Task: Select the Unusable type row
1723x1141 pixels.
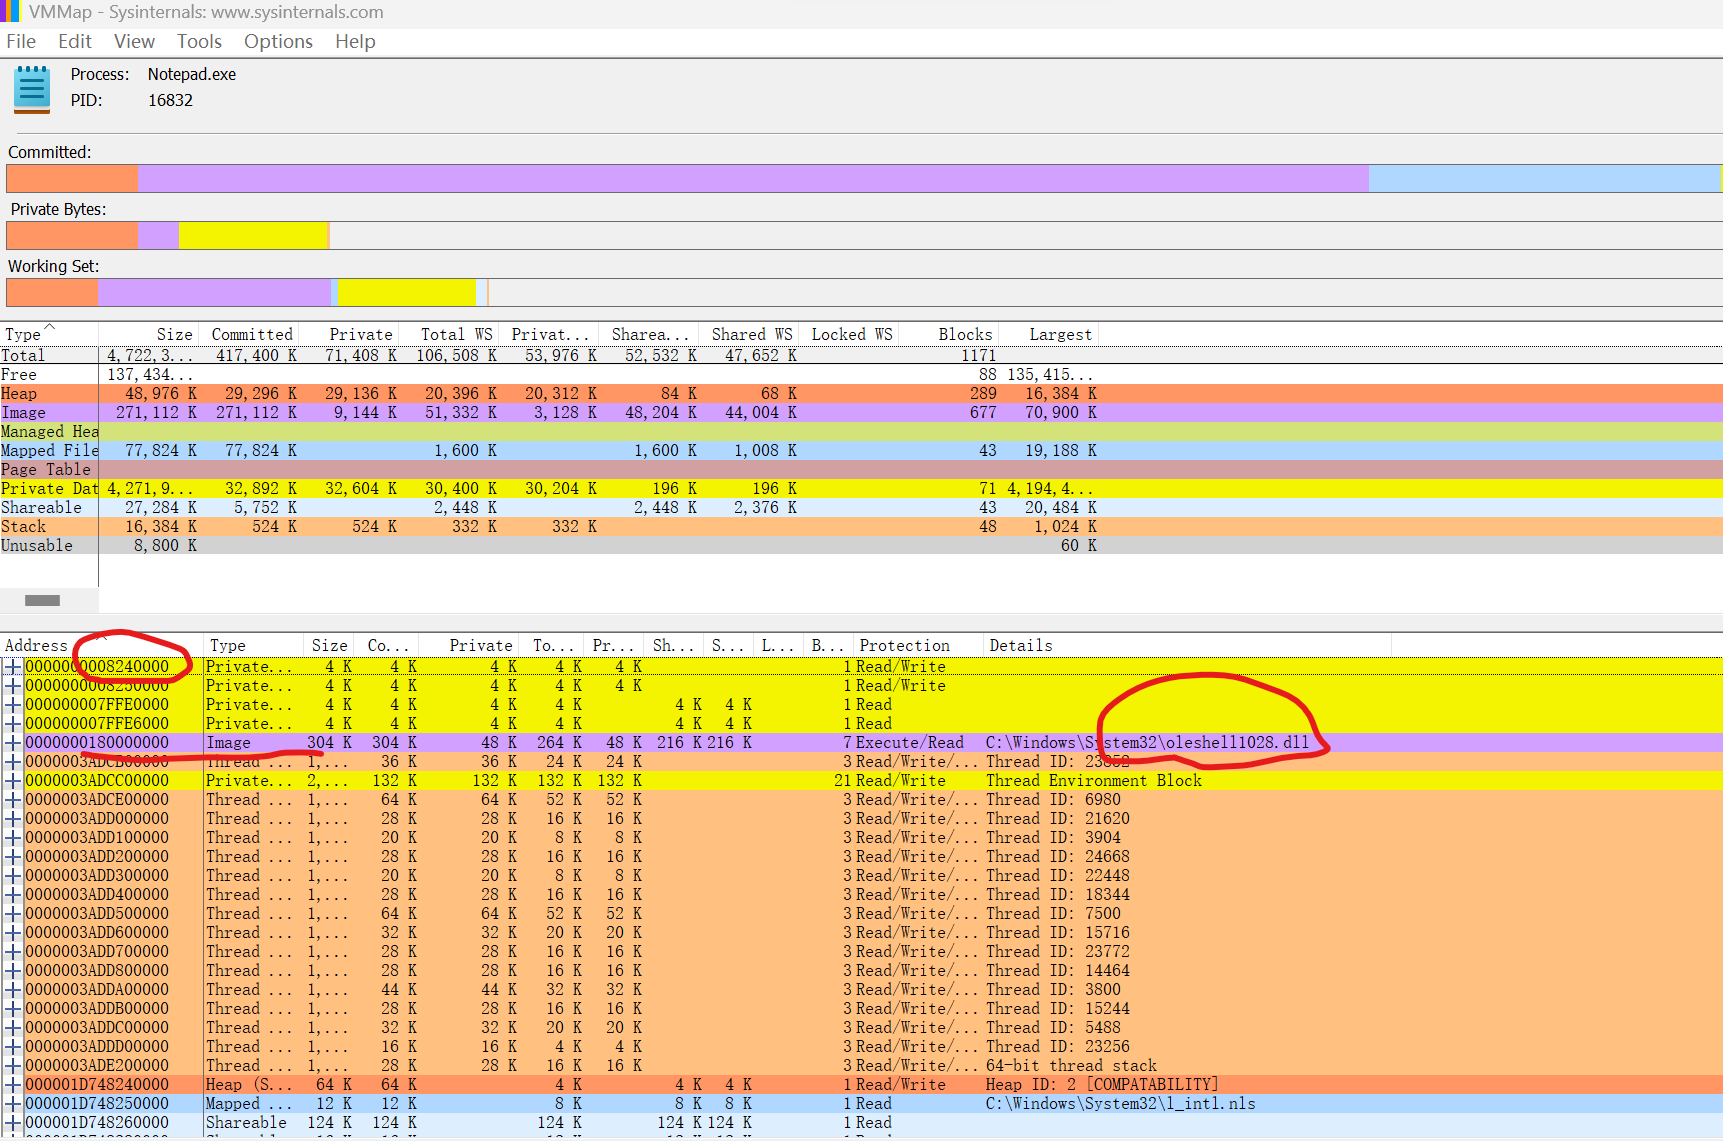Action: [x=861, y=546]
